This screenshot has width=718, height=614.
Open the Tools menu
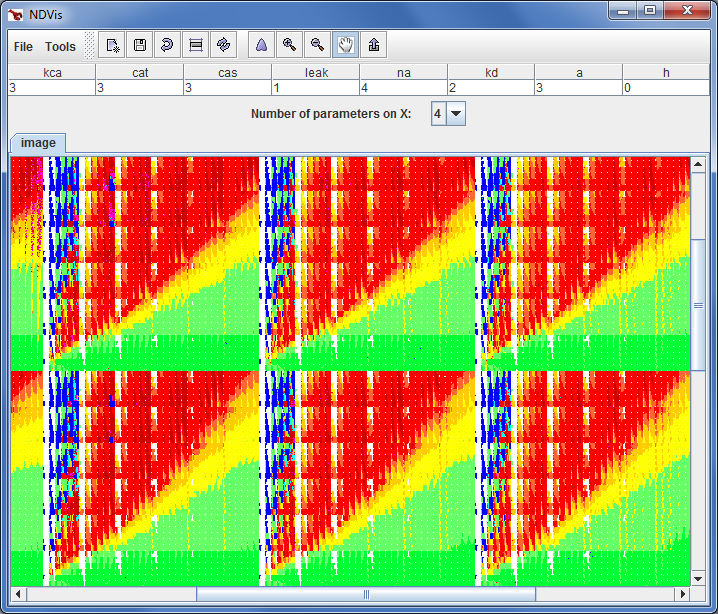point(60,47)
